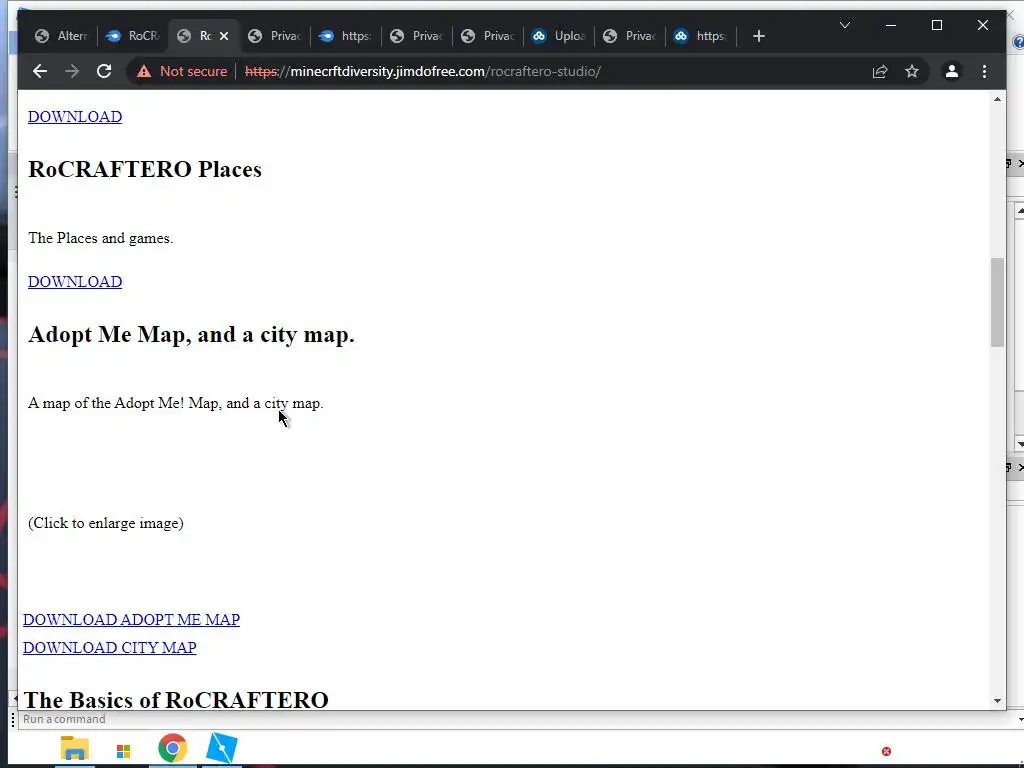
Task: Click the page scrollbar up arrow
Action: [997, 99]
